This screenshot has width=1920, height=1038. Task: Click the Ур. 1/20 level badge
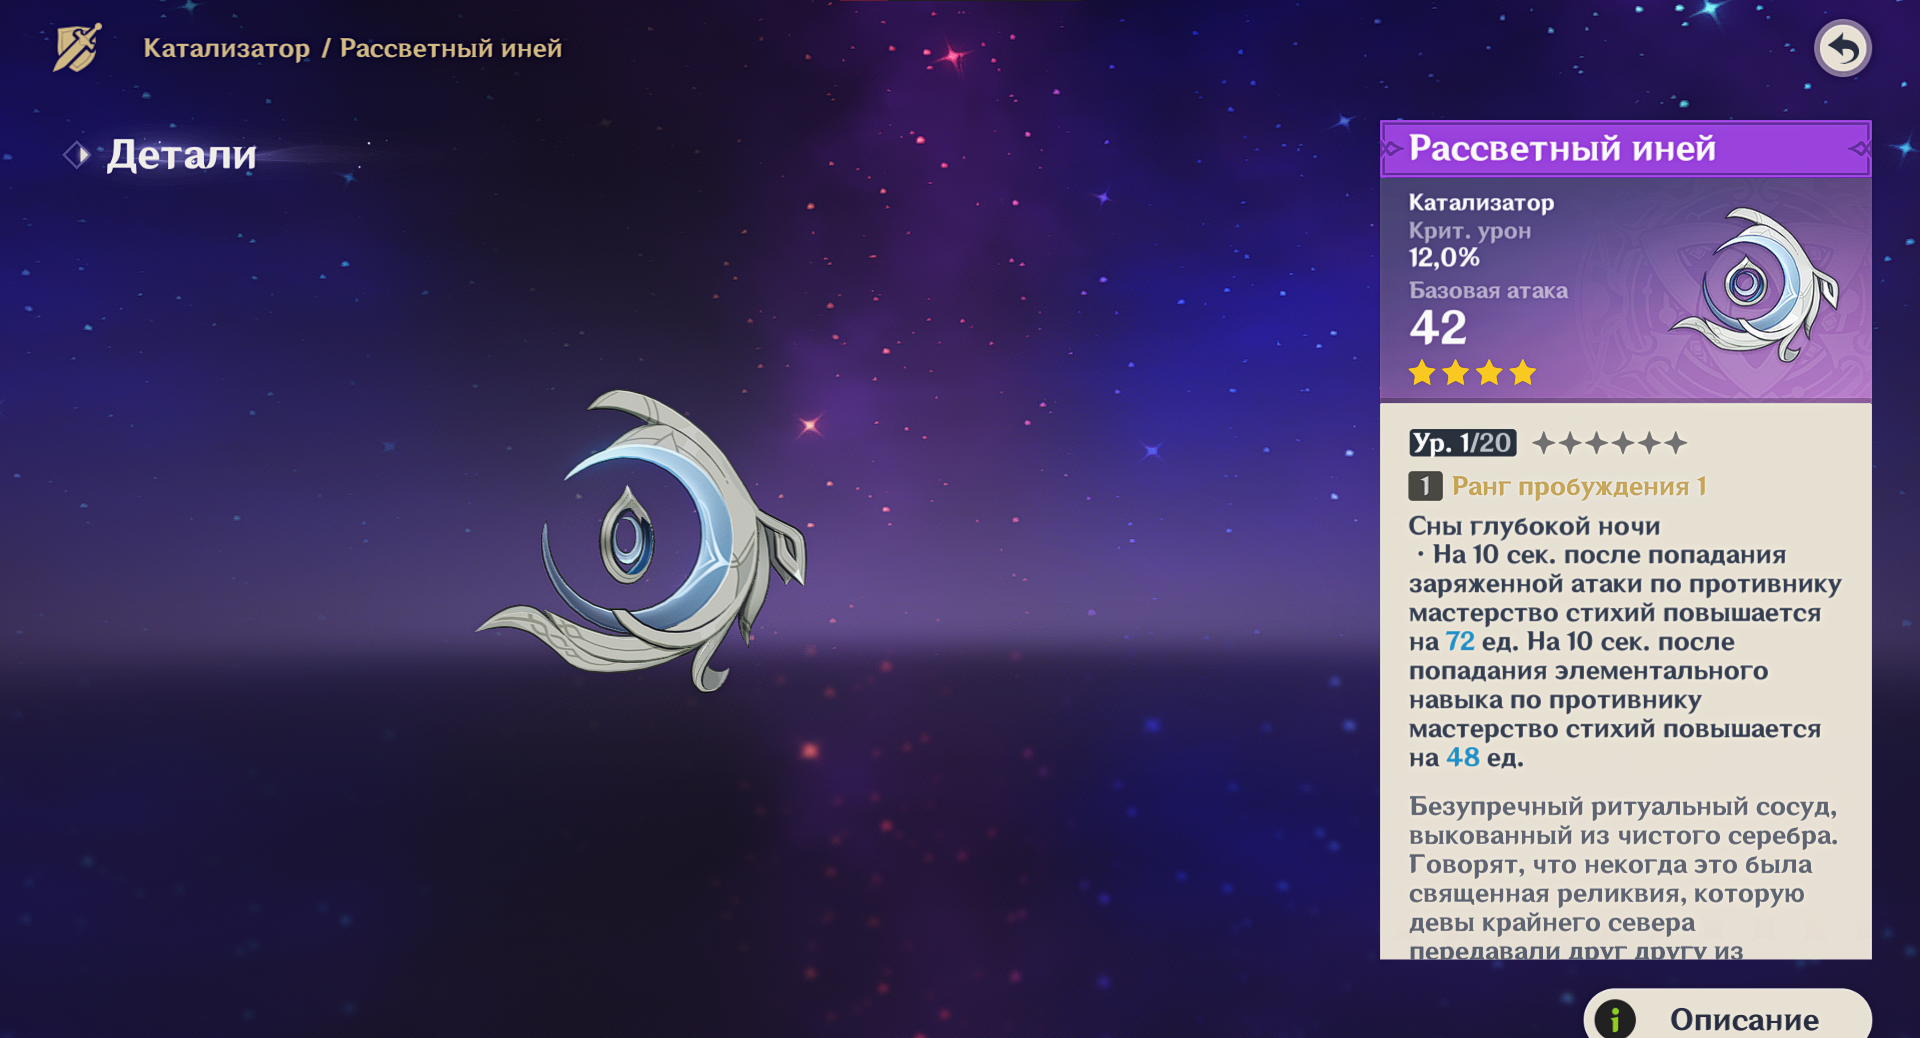pyautogui.click(x=1462, y=443)
